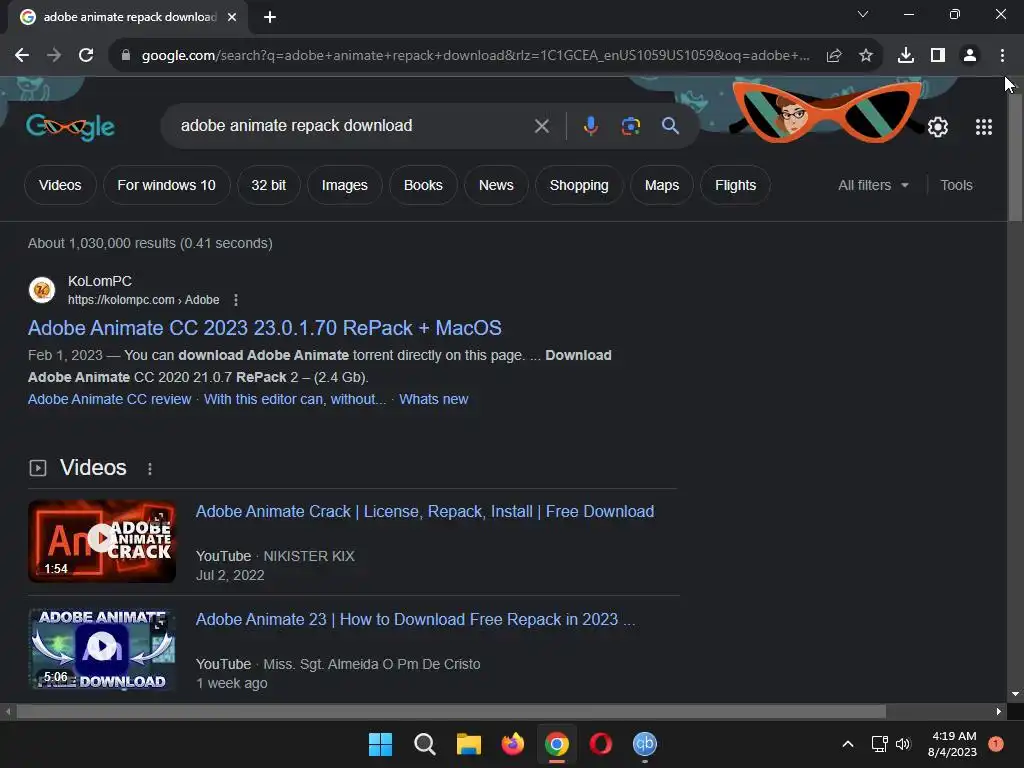Go back to the previous page
Viewport: 1024px width, 768px height.
click(x=22, y=56)
